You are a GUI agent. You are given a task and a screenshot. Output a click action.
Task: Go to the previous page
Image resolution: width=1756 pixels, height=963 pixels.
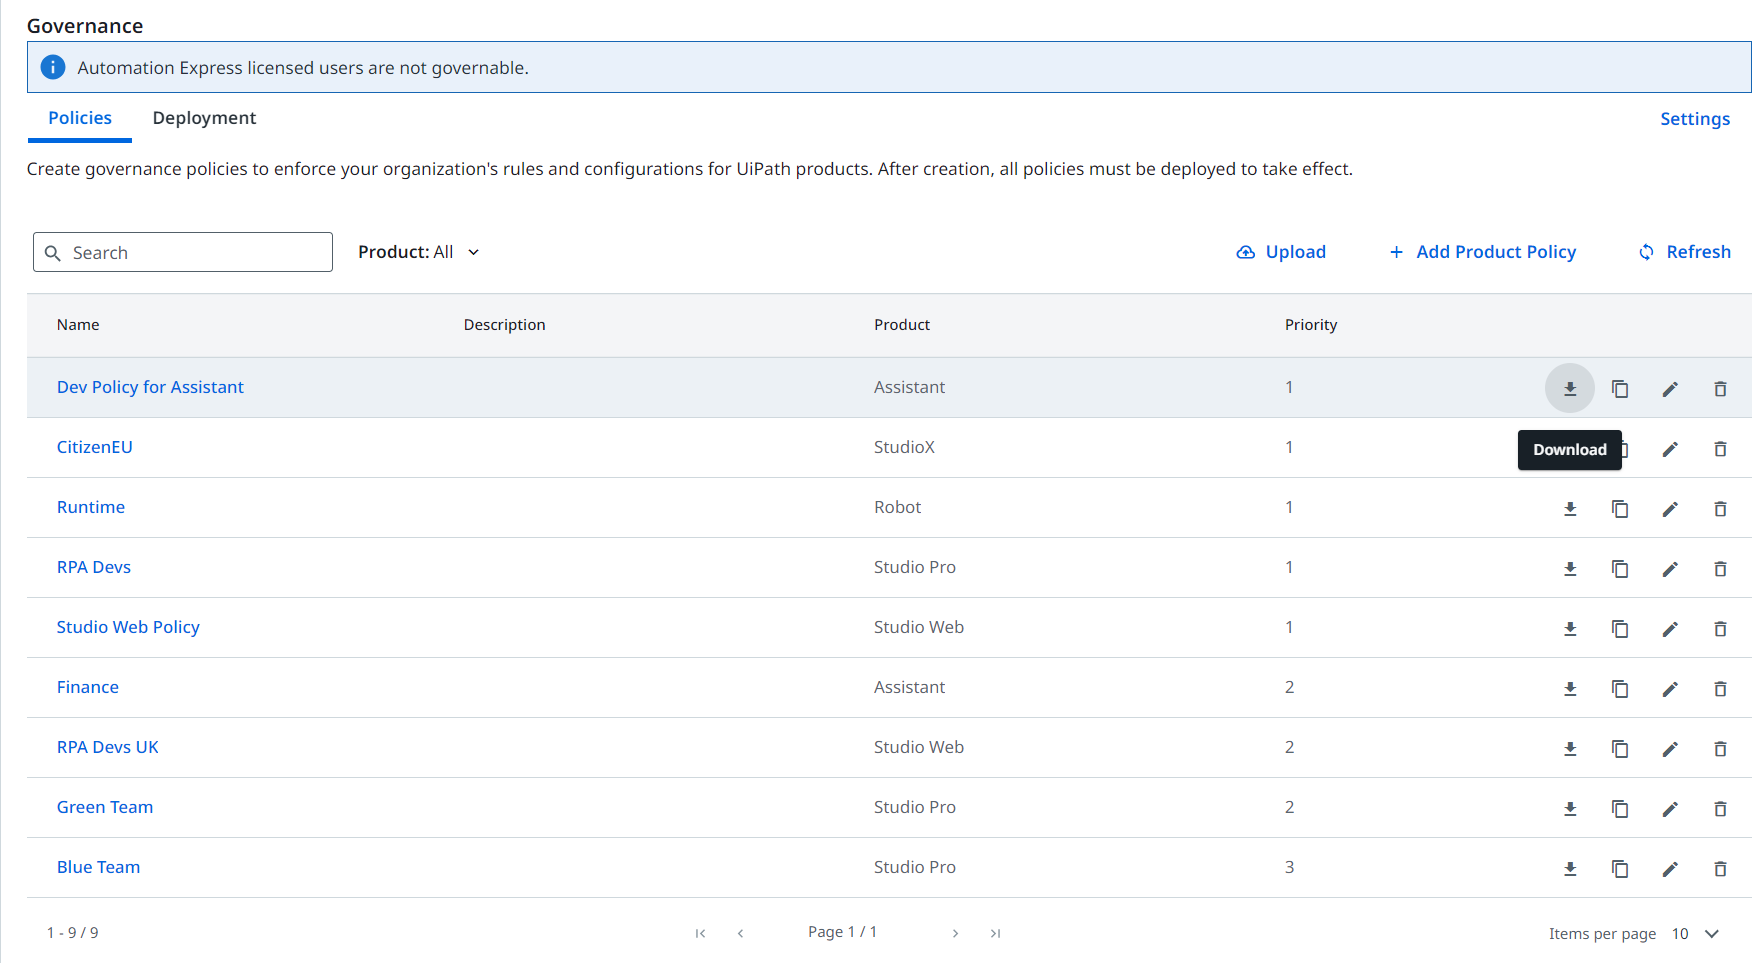[x=740, y=933]
